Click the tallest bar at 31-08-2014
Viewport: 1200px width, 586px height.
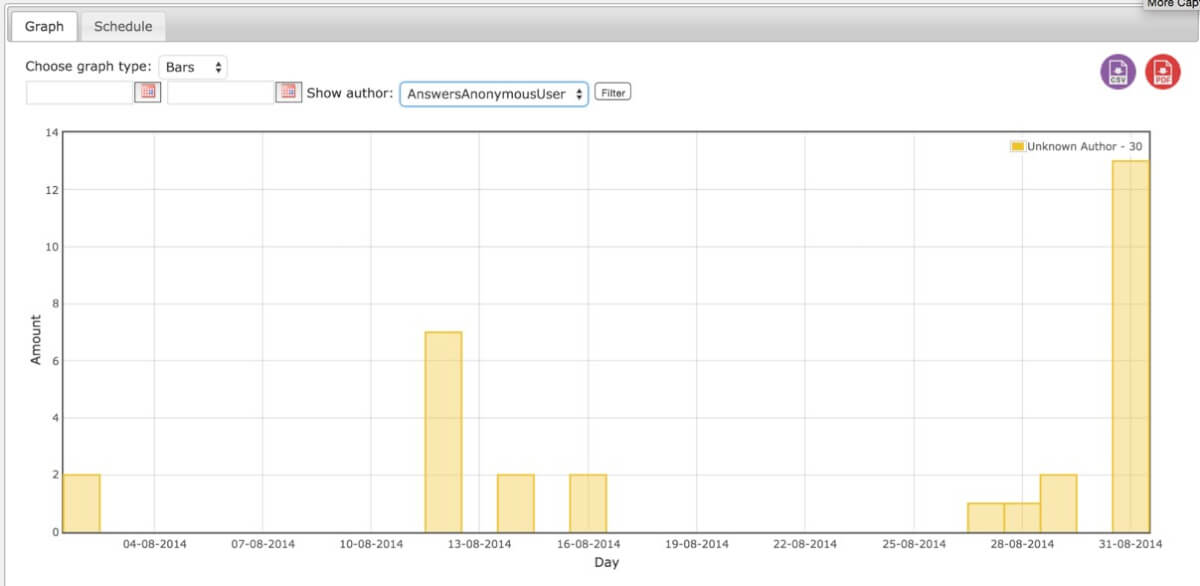[1130, 346]
